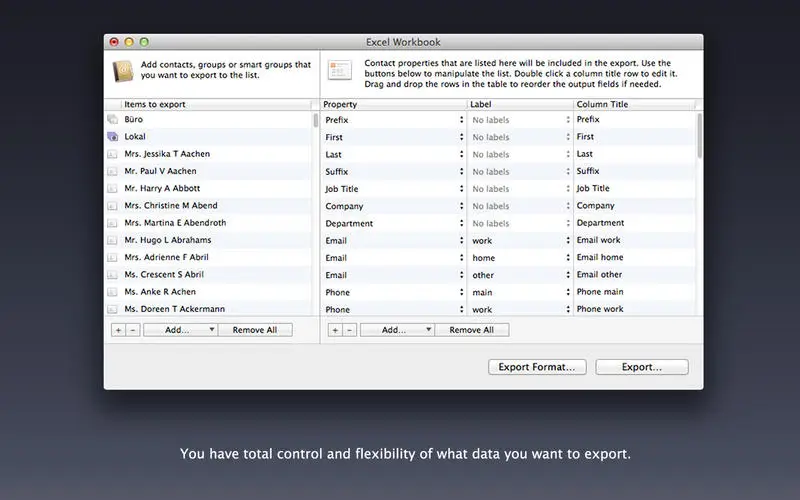Click contact card icon for Harry A Abbott
This screenshot has width=800, height=500.
point(112,189)
